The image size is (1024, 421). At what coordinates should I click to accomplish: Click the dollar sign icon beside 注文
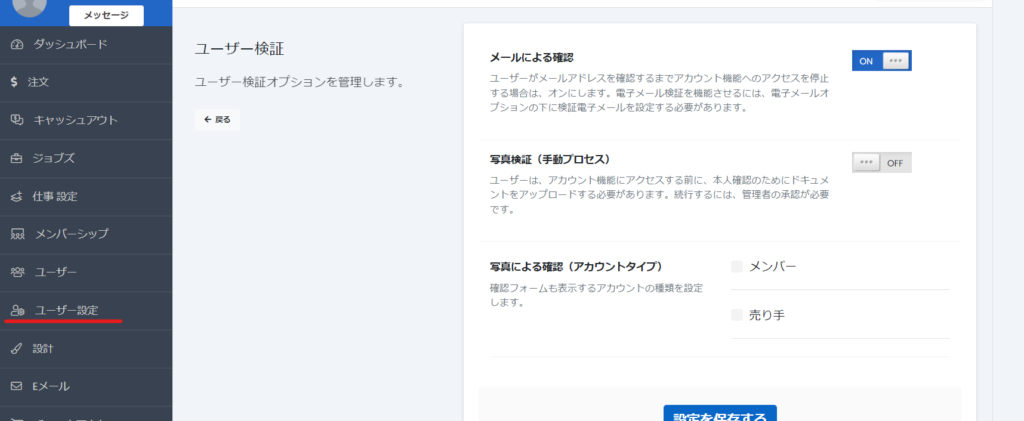pyautogui.click(x=13, y=82)
